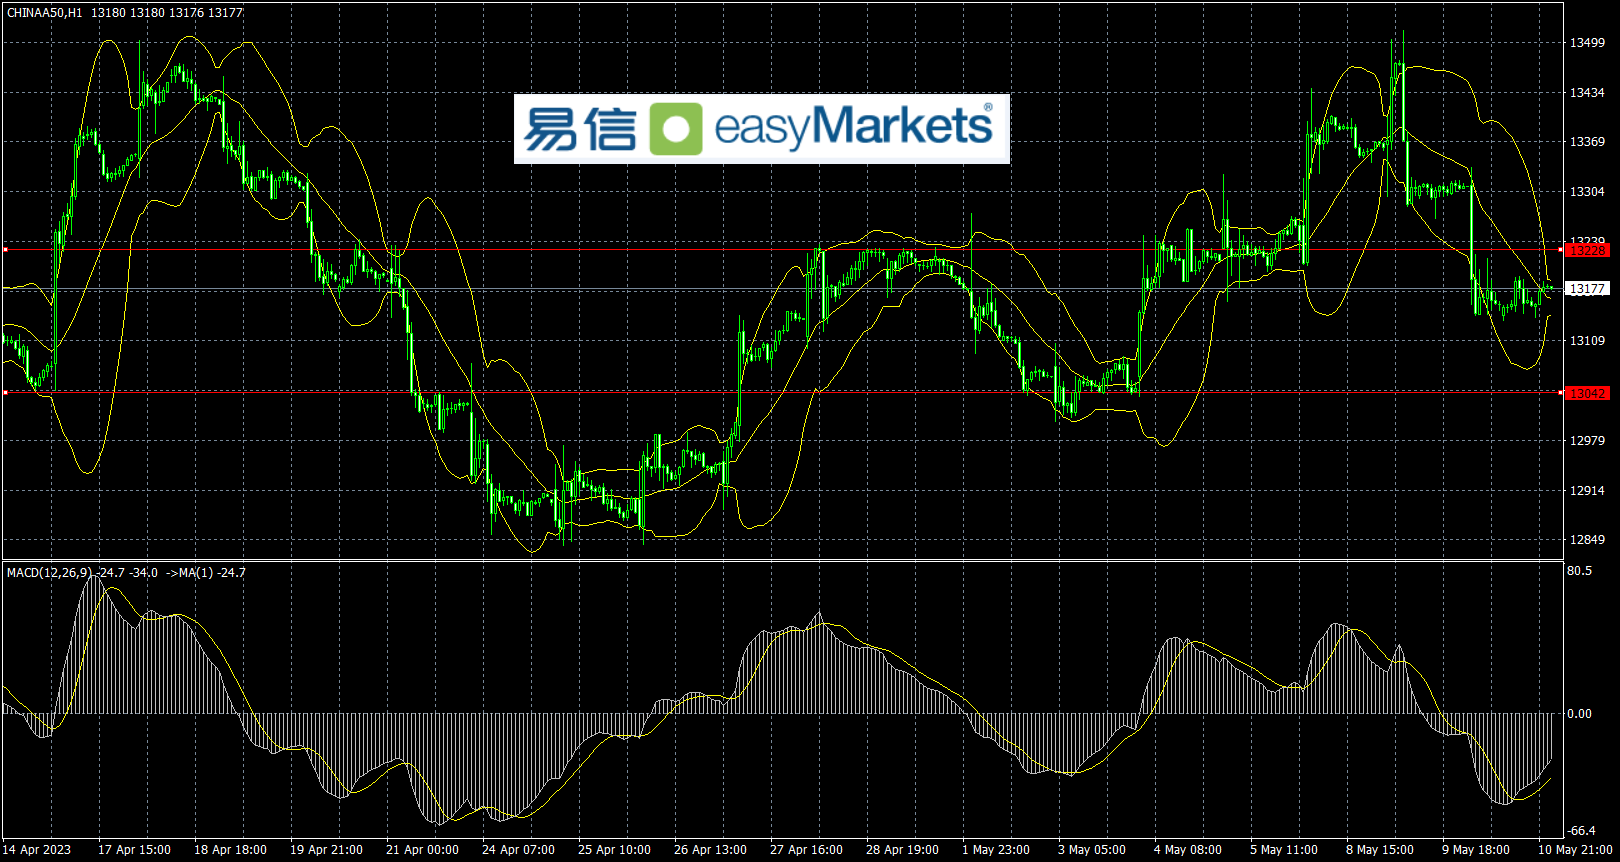The height and width of the screenshot is (862, 1620).
Task: Click the red 13228 price level tag
Action: tap(1587, 251)
